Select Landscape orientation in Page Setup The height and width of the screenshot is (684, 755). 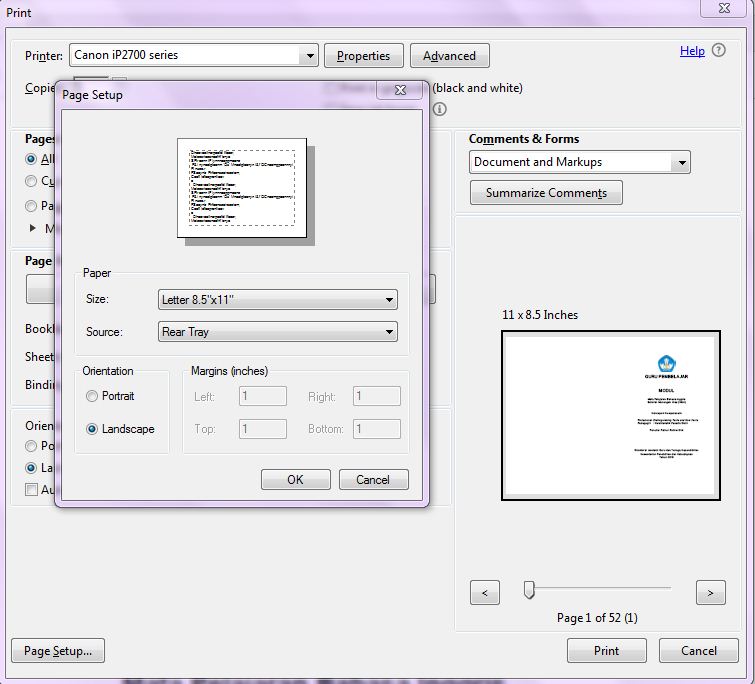click(91, 429)
